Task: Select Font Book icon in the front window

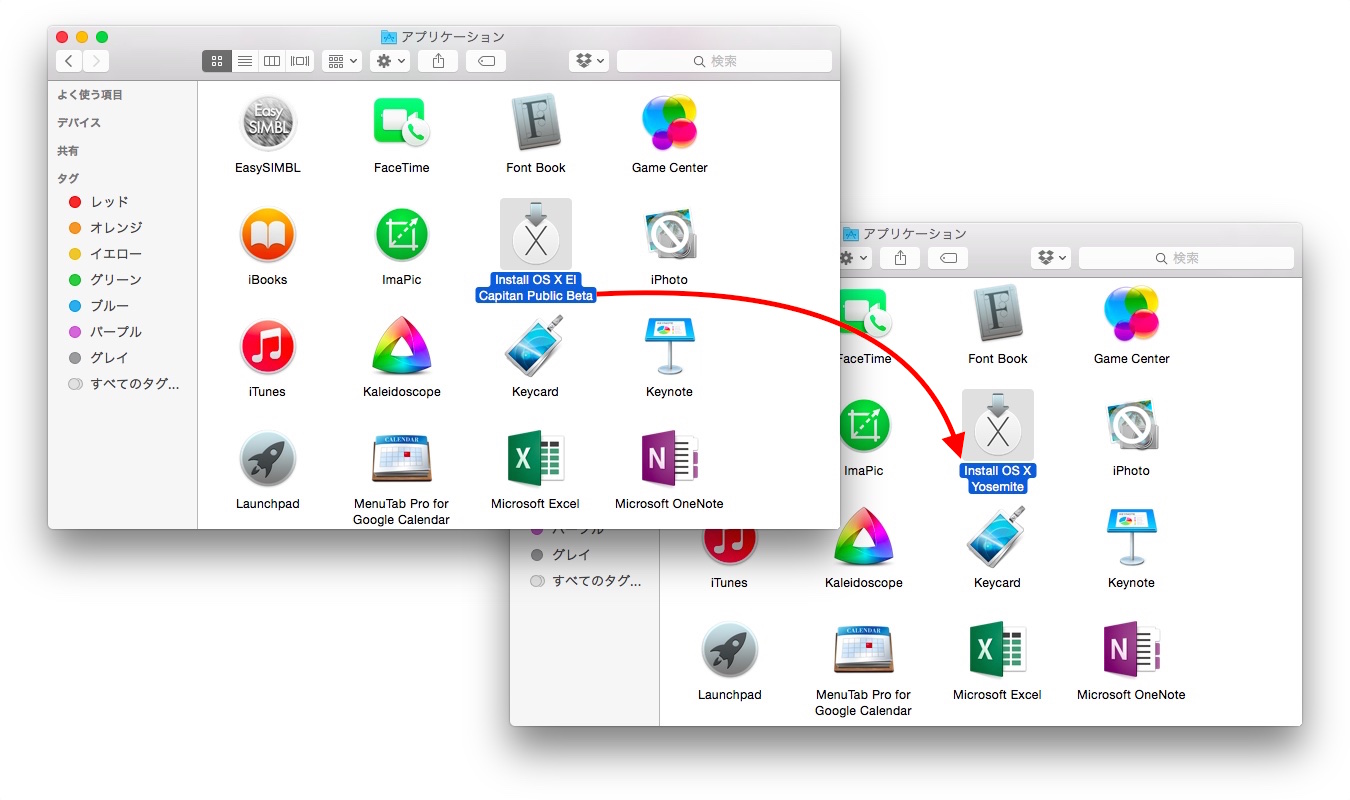Action: pos(536,123)
